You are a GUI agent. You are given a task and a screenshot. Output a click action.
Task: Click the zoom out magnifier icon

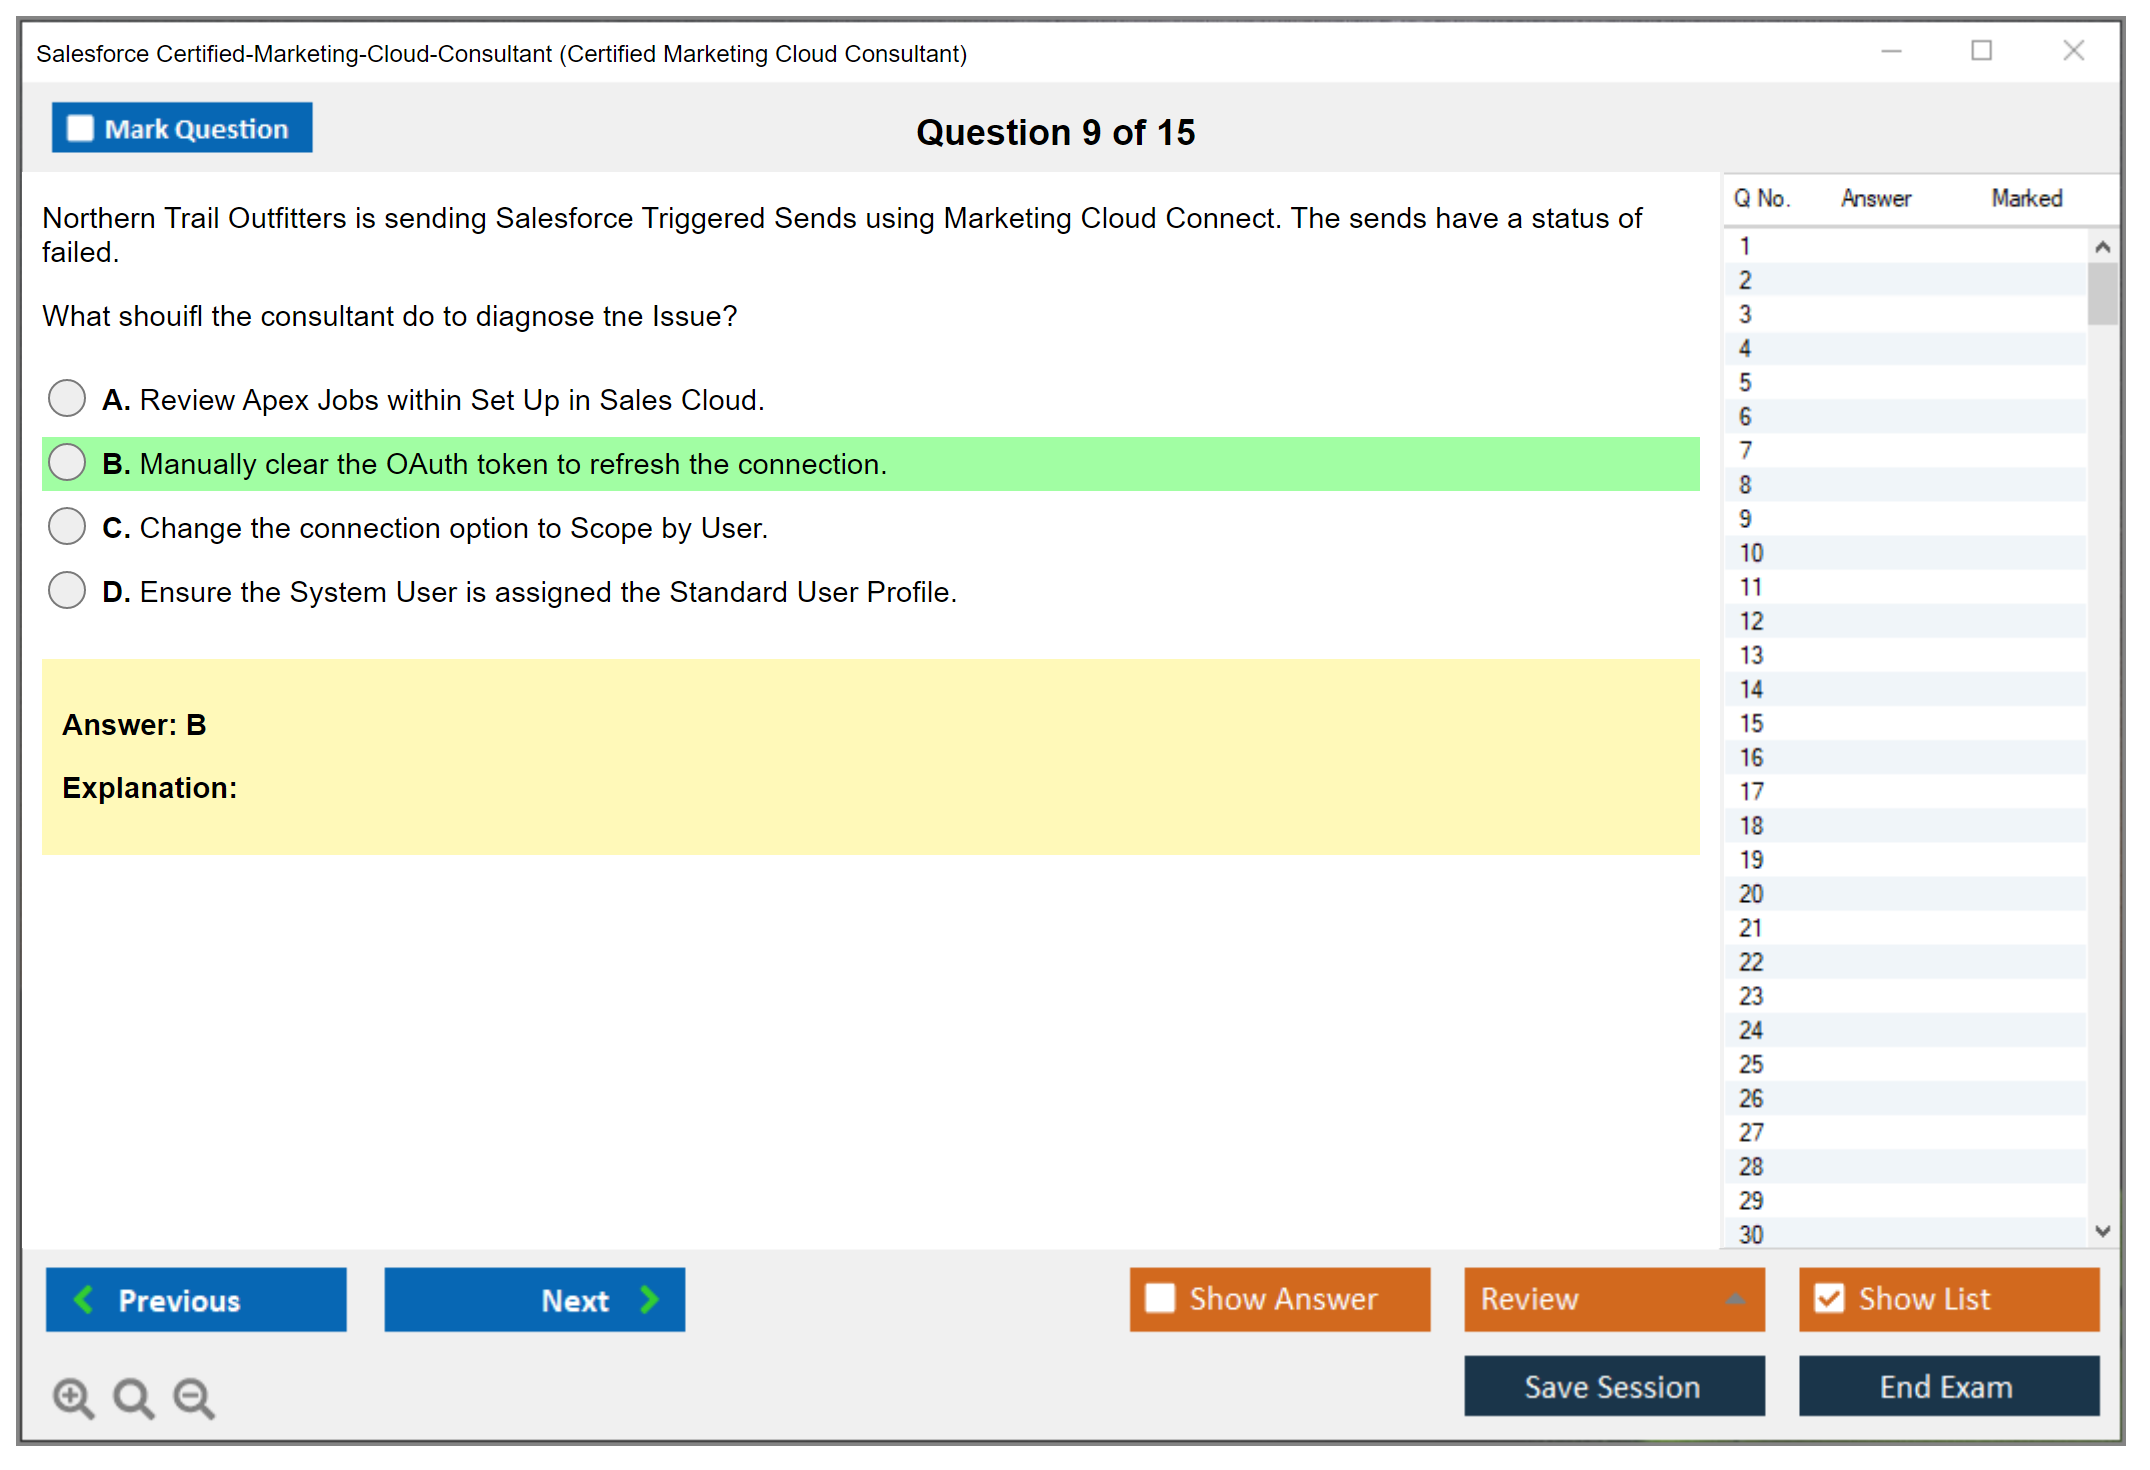click(193, 1397)
